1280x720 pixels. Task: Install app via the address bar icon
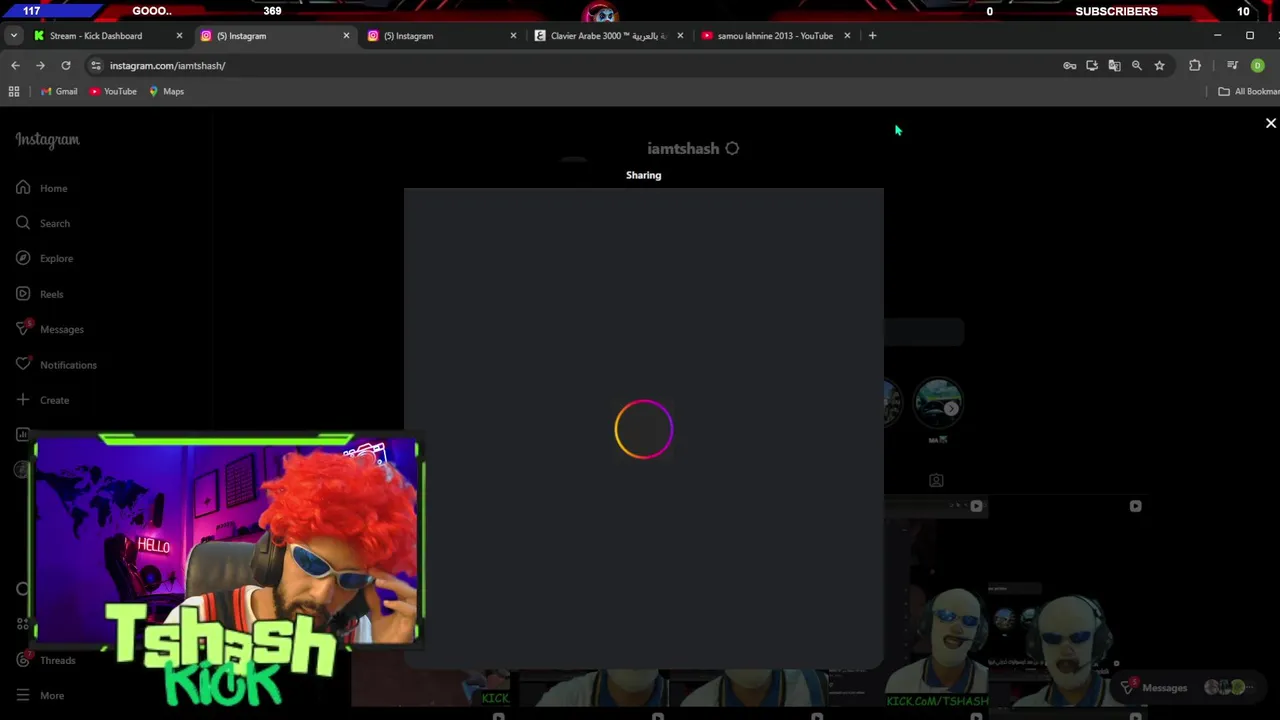(1092, 65)
